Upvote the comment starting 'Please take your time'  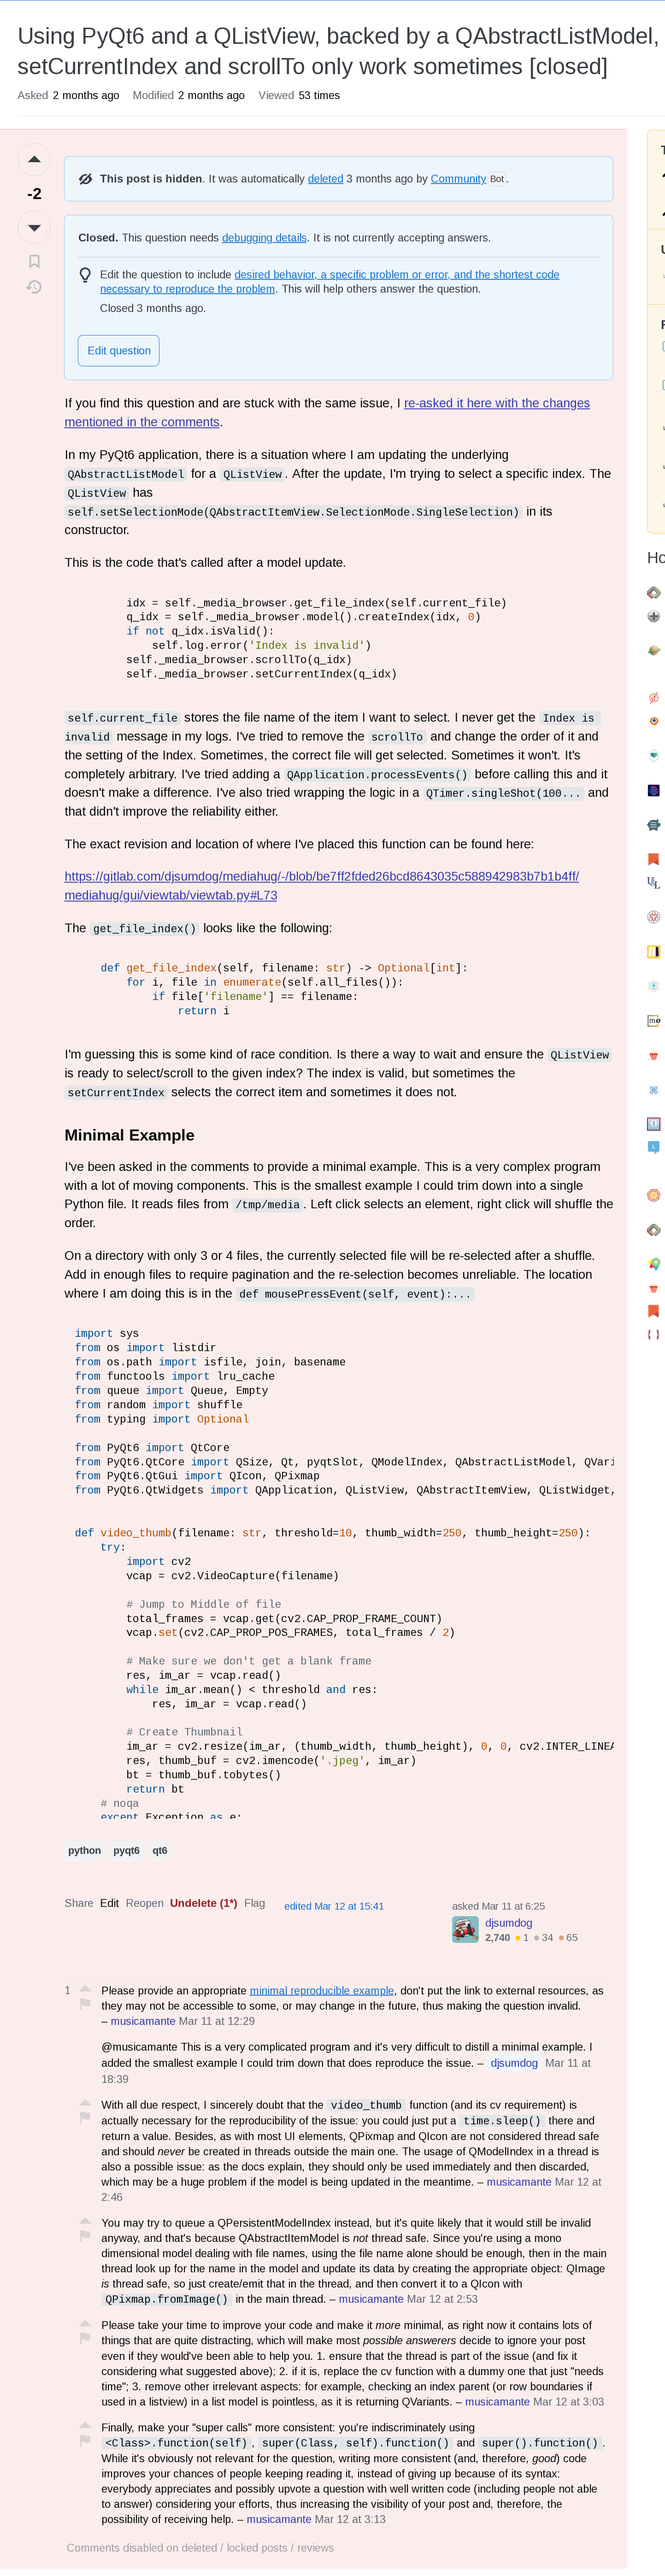85,2322
